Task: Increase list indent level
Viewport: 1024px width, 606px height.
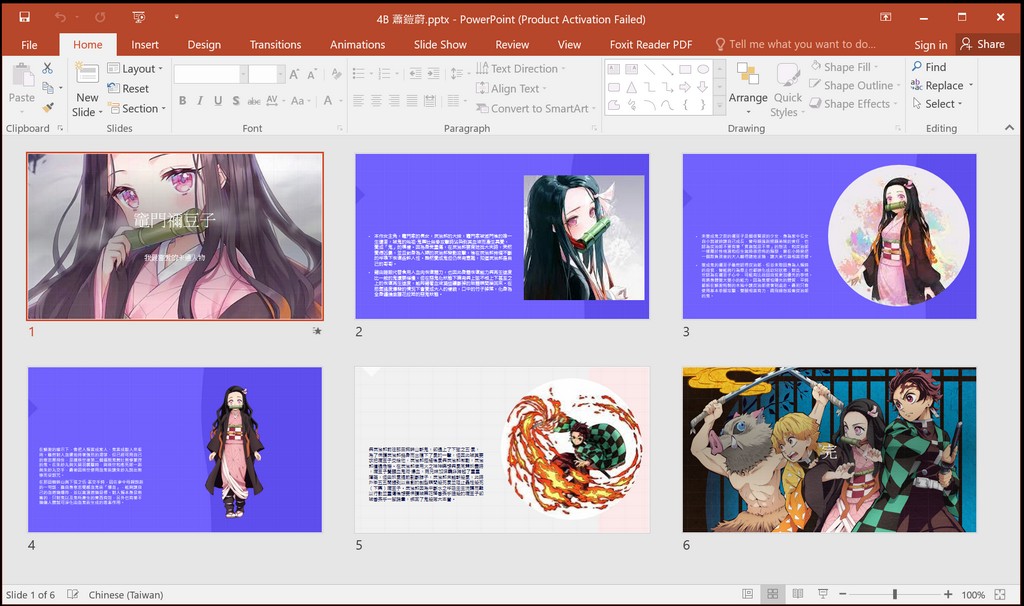Action: pos(433,74)
